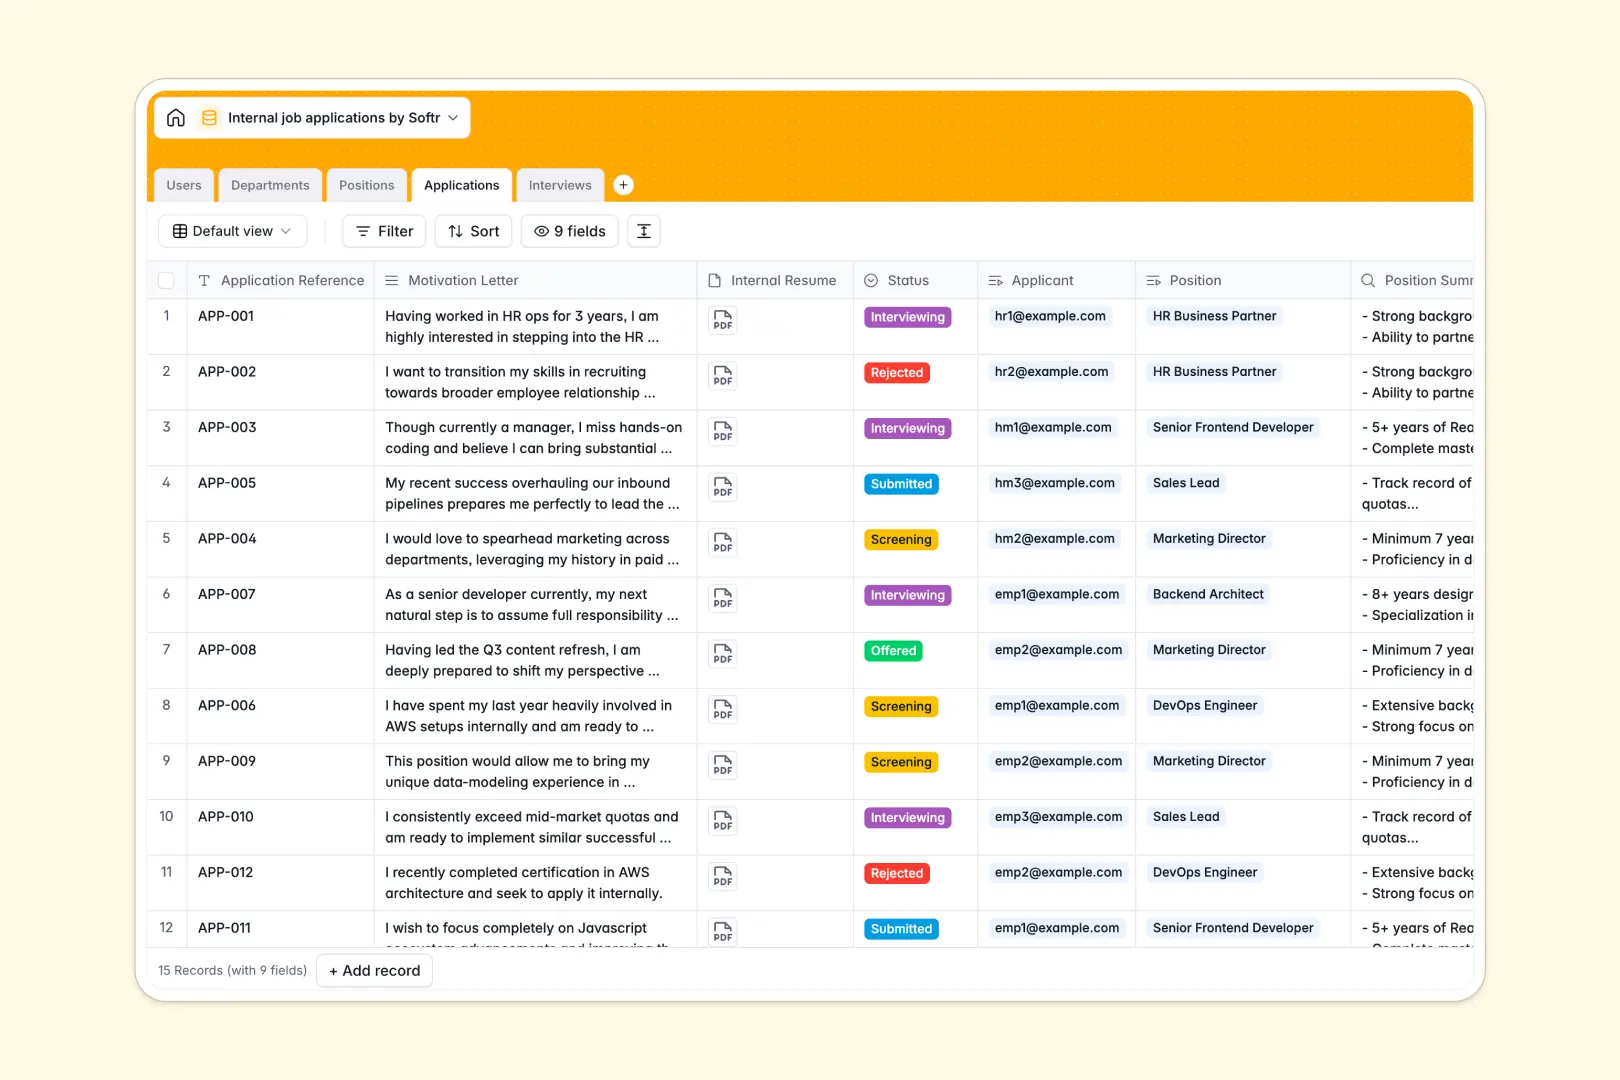Click the plus button to add a new table

click(623, 185)
